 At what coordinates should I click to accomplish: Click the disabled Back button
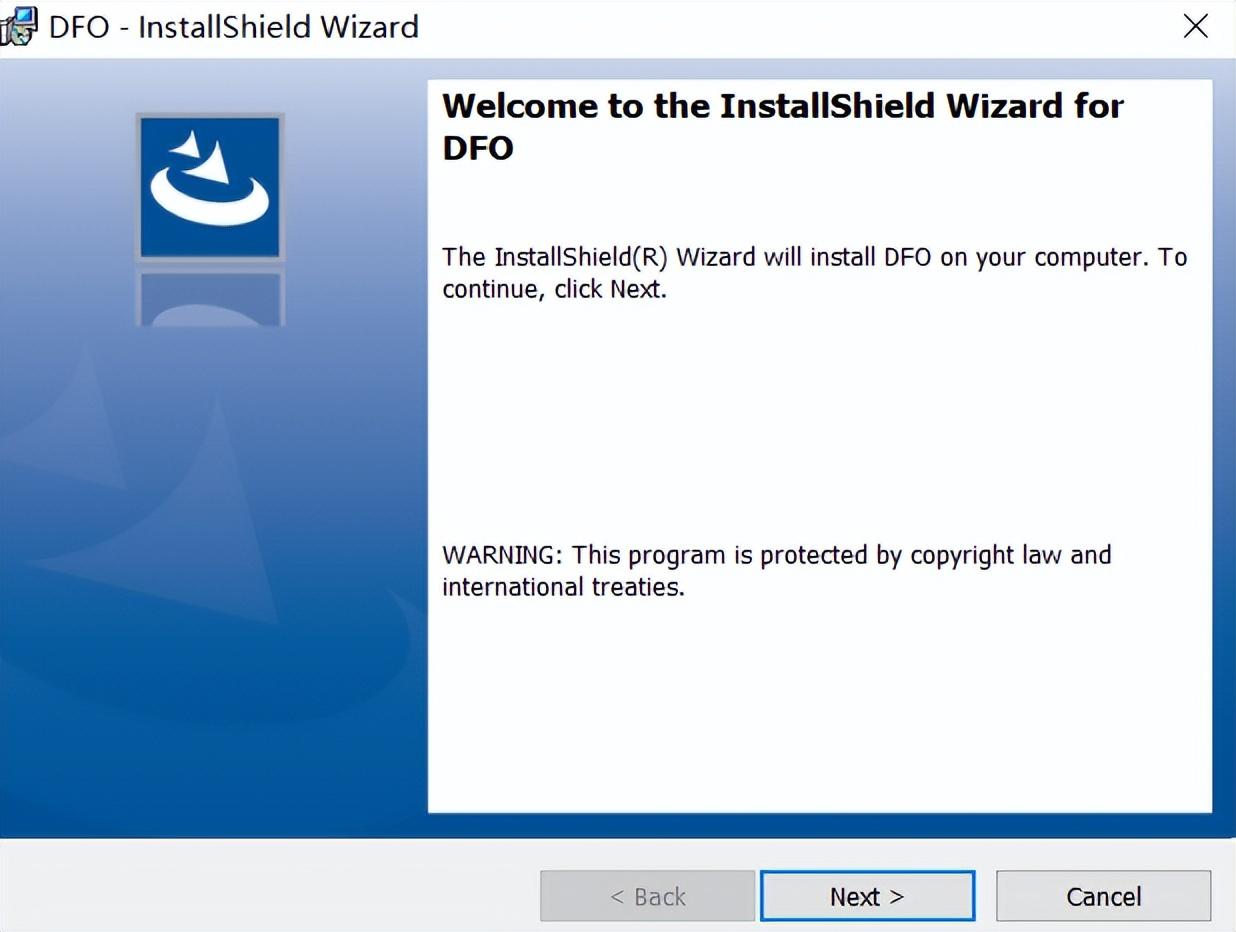point(647,896)
